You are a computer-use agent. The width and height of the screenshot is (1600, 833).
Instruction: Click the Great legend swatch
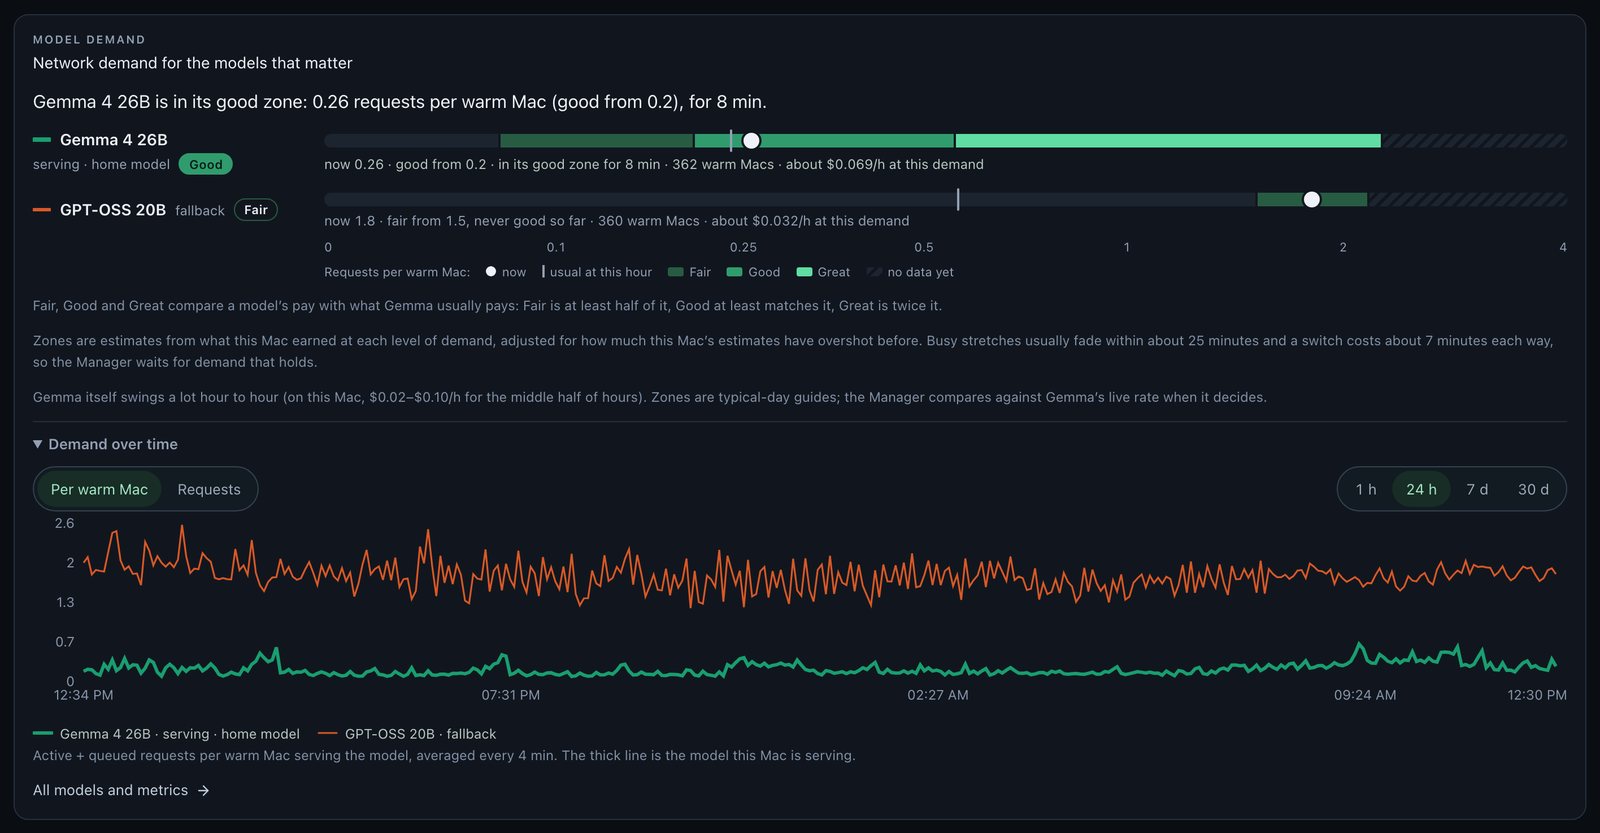click(x=804, y=272)
